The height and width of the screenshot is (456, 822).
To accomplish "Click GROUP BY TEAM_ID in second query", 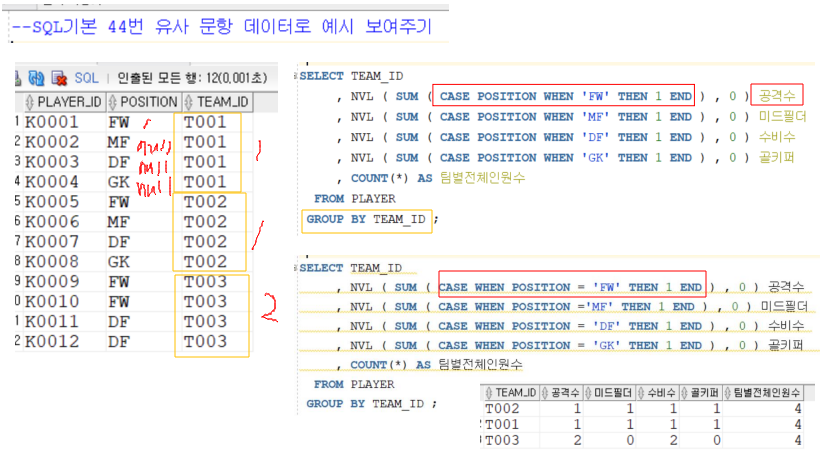I will pos(365,404).
